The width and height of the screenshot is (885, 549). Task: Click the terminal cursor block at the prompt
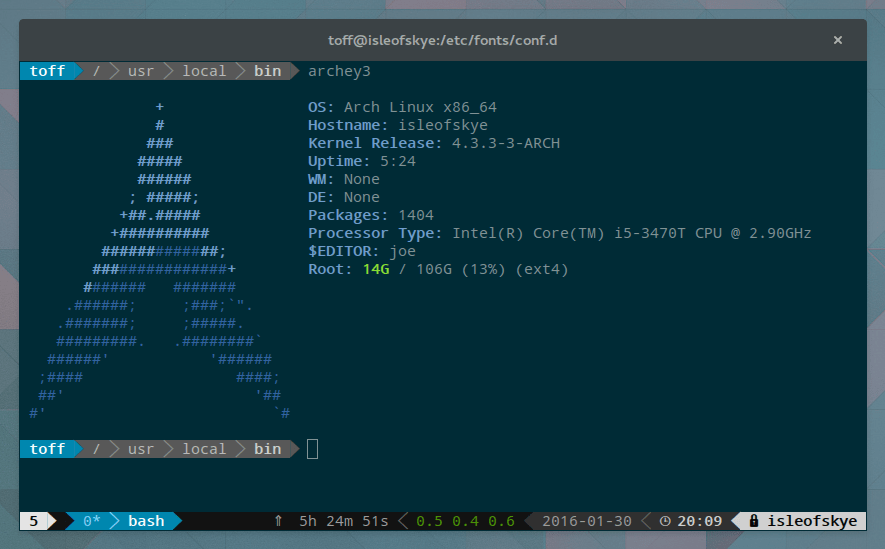(x=312, y=449)
